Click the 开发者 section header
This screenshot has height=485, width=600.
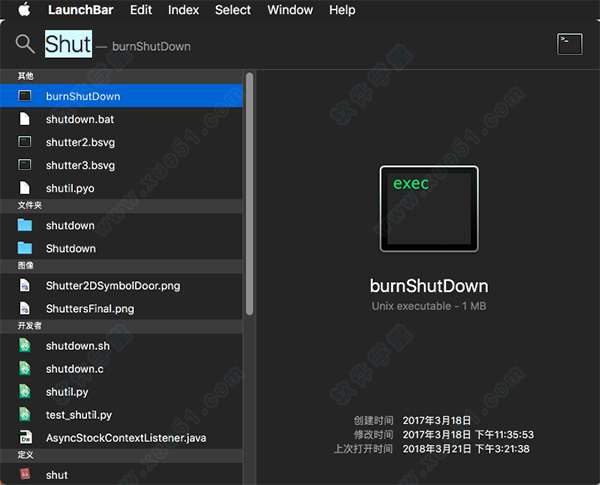pos(121,326)
